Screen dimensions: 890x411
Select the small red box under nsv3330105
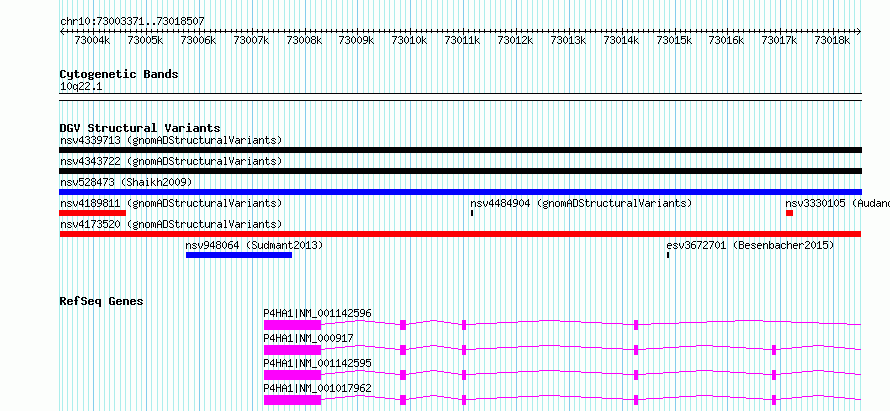(790, 213)
